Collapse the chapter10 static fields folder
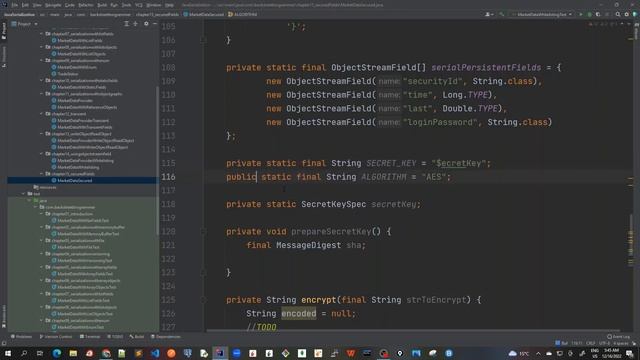 (42, 80)
